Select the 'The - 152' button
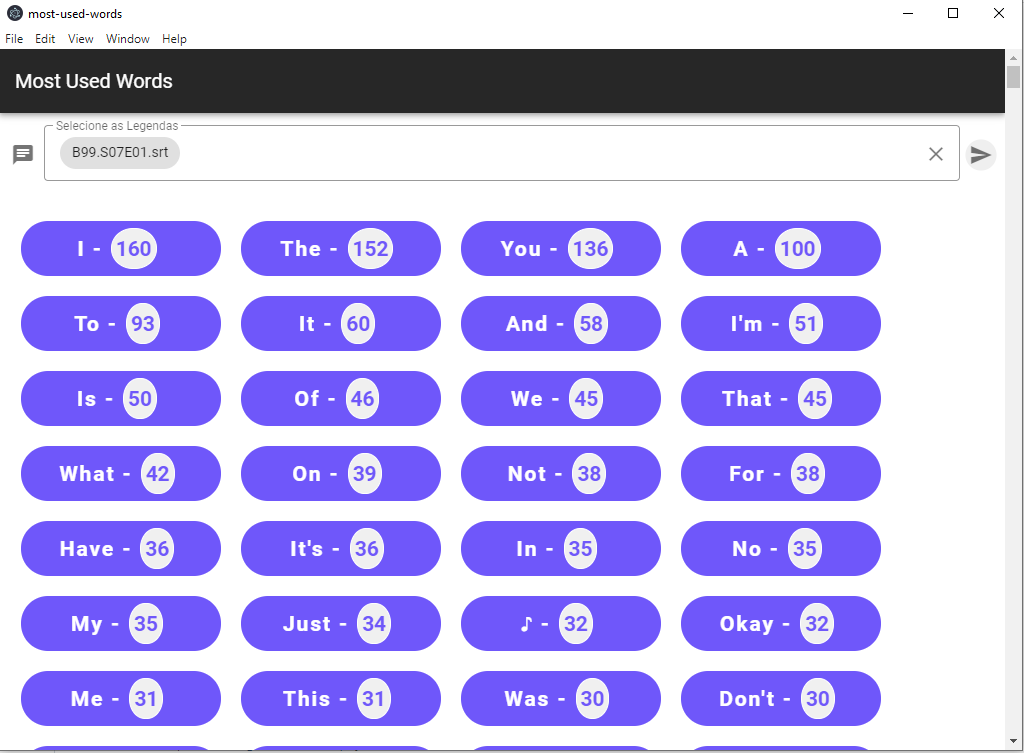Image resolution: width=1024 pixels, height=753 pixels. pyautogui.click(x=340, y=248)
